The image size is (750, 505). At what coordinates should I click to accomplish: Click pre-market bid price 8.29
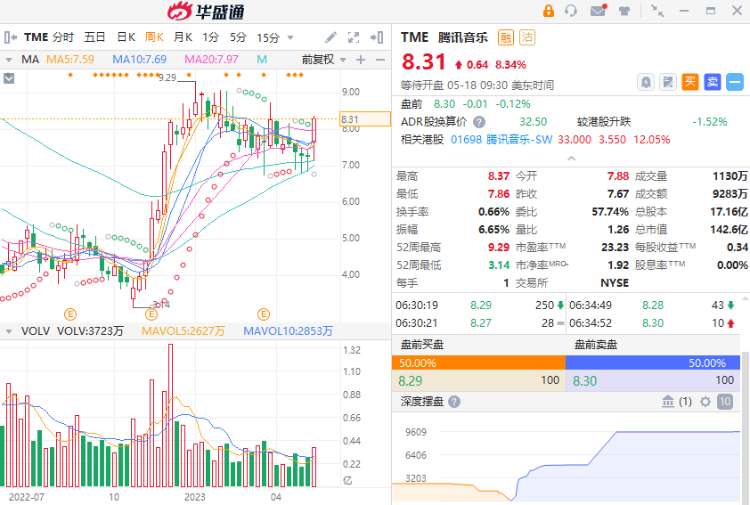410,381
